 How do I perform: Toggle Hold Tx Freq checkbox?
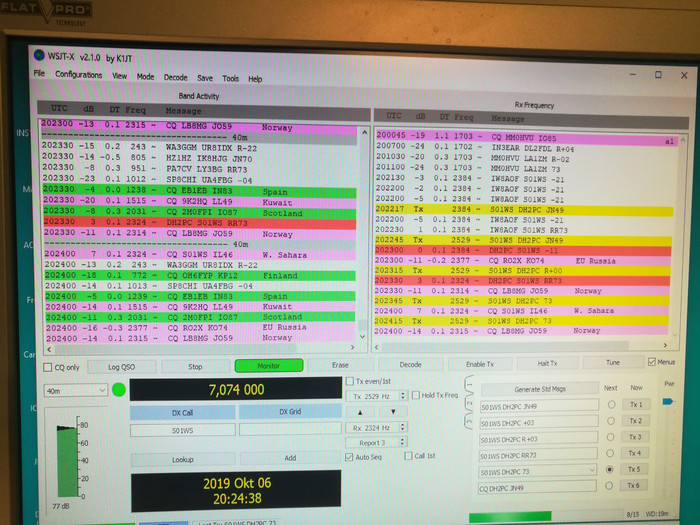[x=416, y=395]
